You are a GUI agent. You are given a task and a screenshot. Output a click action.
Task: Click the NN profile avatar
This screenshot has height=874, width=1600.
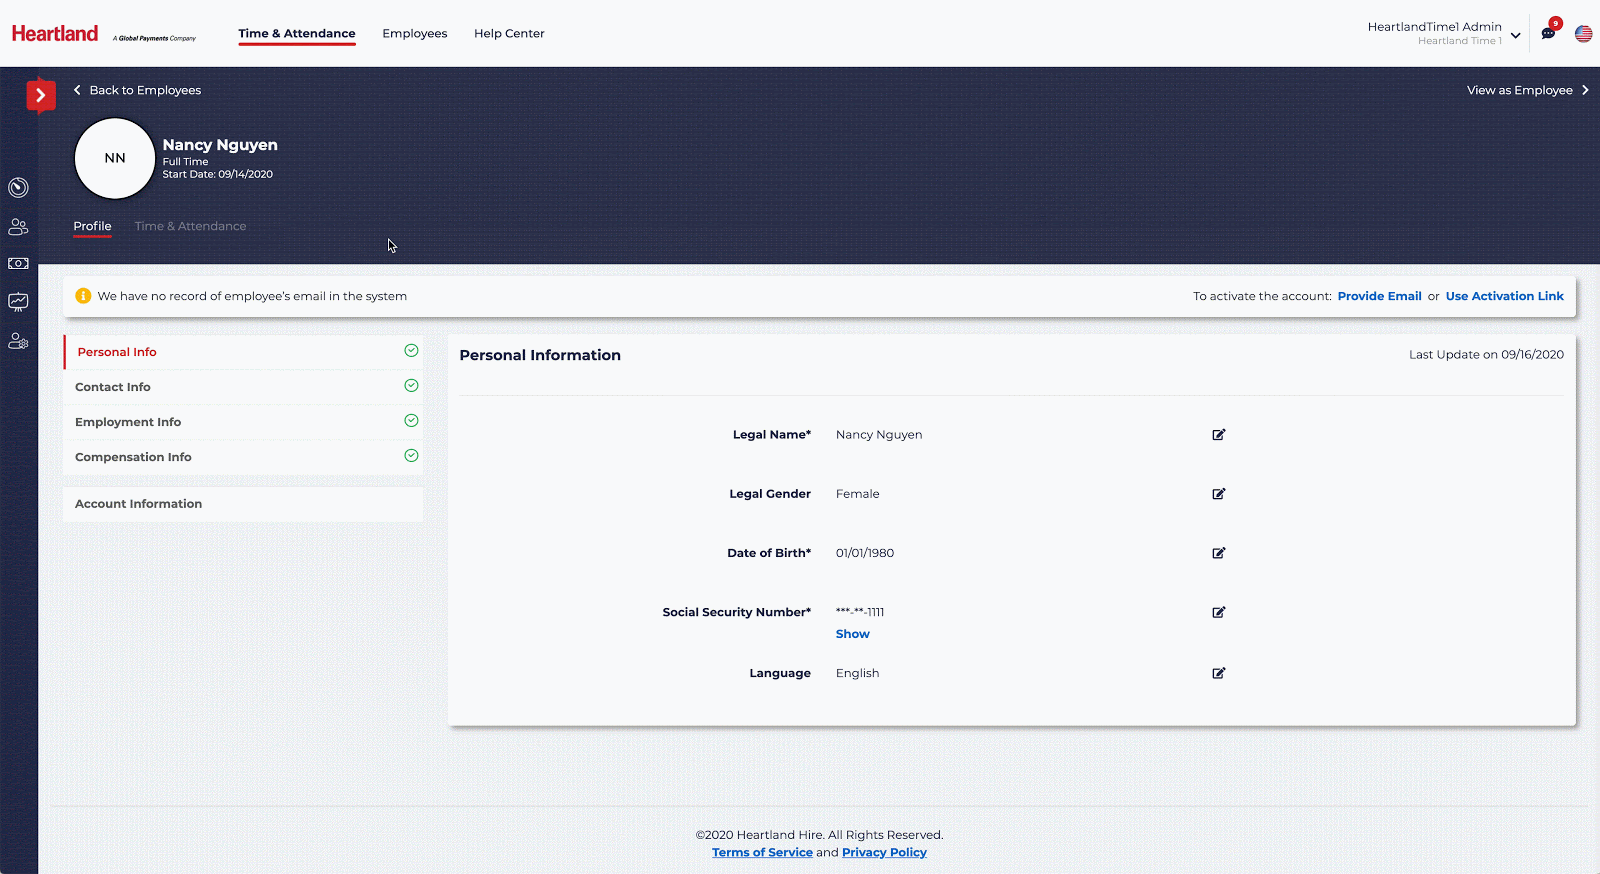point(115,158)
